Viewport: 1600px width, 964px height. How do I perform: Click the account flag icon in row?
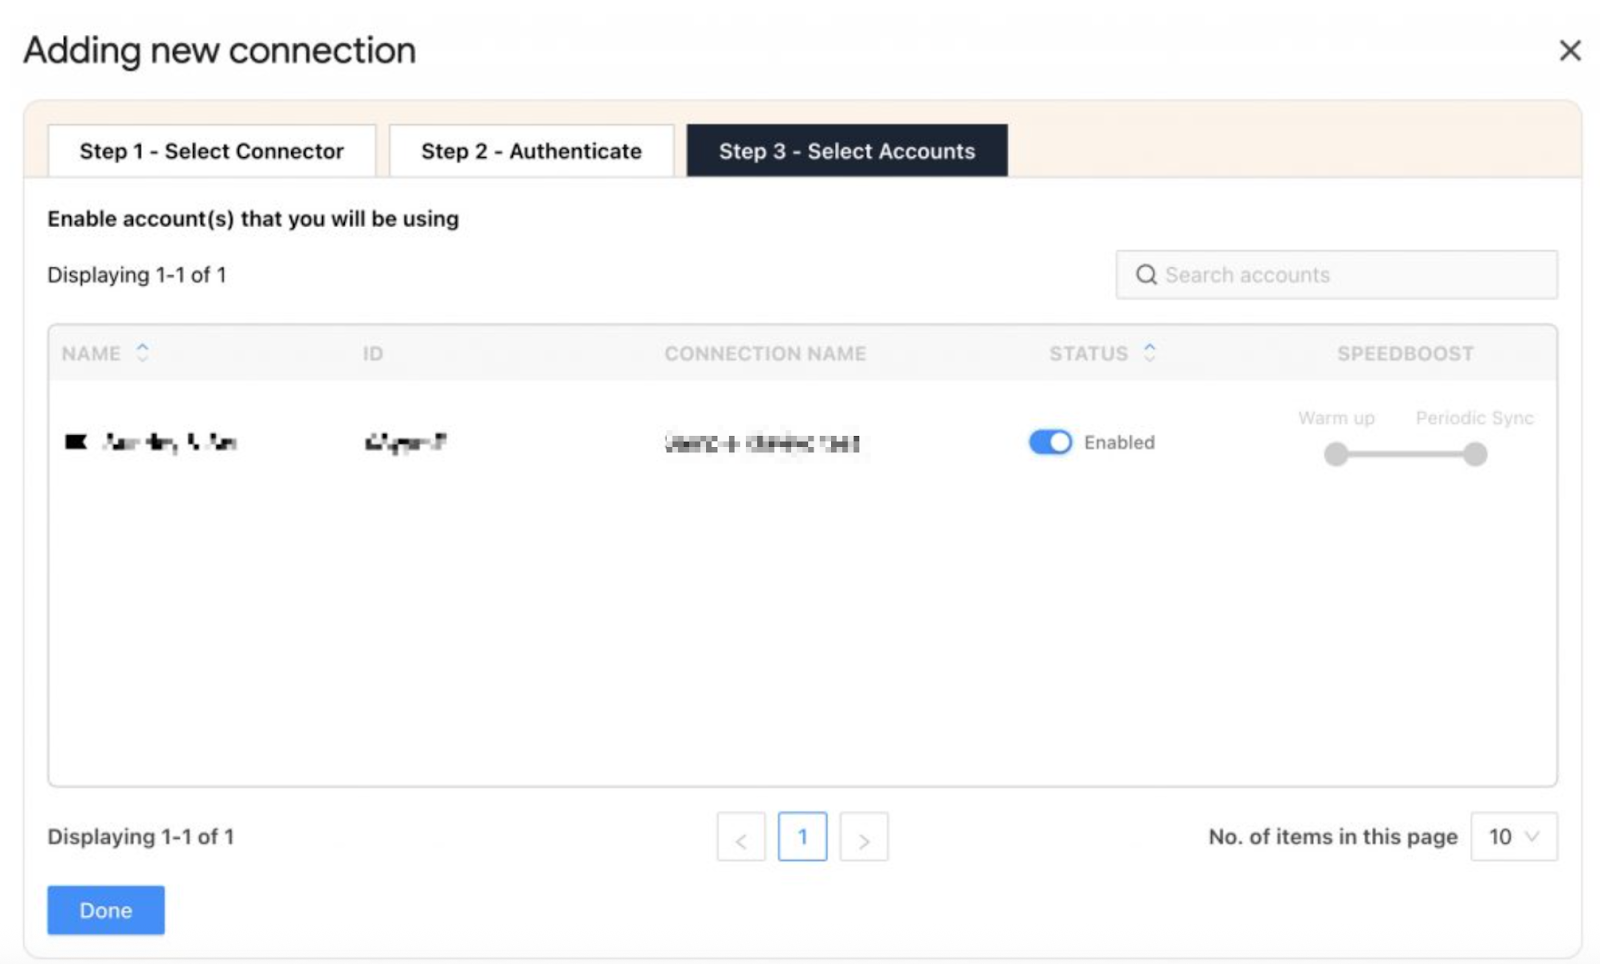76,442
